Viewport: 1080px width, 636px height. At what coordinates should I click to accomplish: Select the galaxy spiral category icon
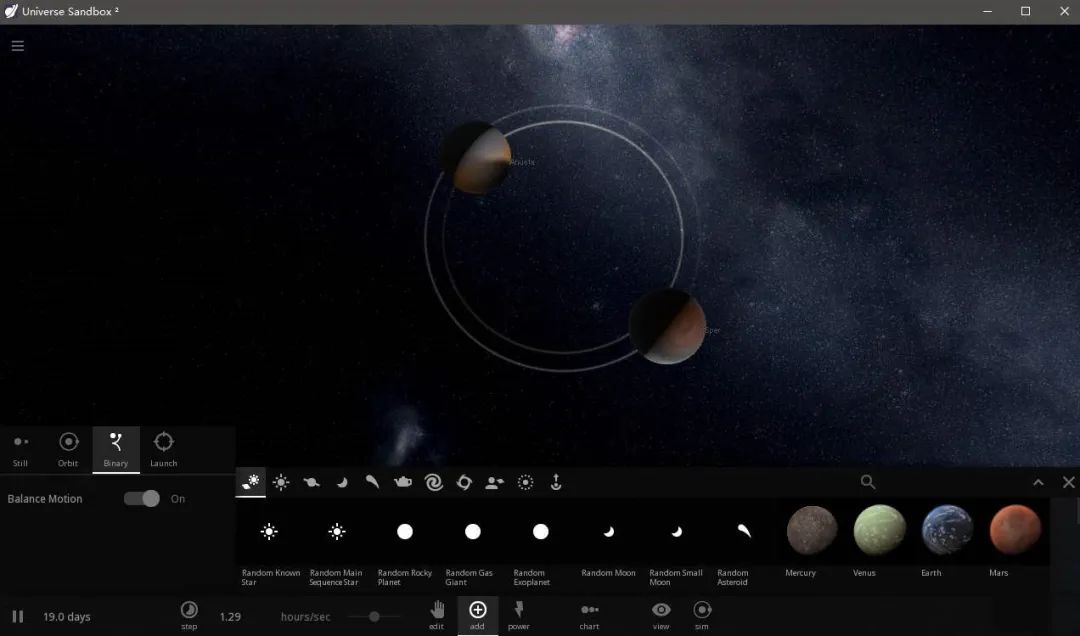(433, 483)
